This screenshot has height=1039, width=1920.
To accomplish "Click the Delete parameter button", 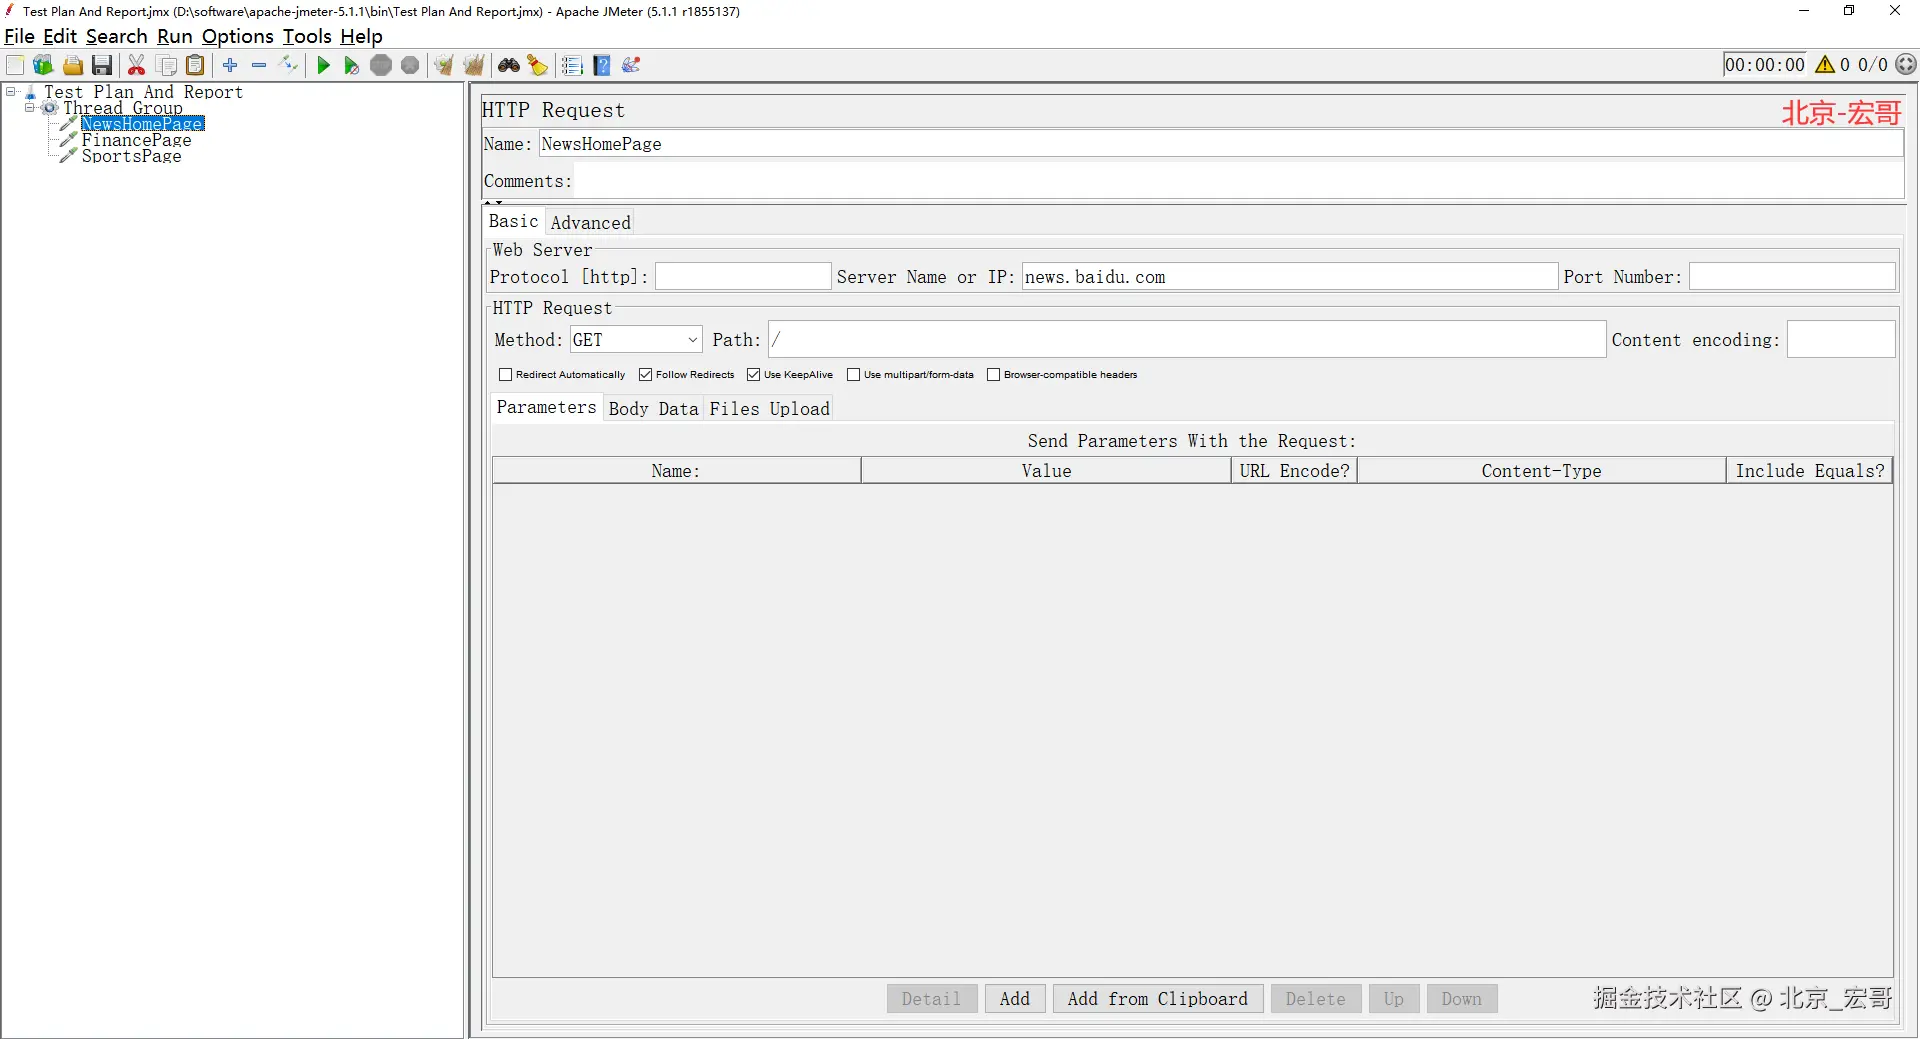I will coord(1315,998).
